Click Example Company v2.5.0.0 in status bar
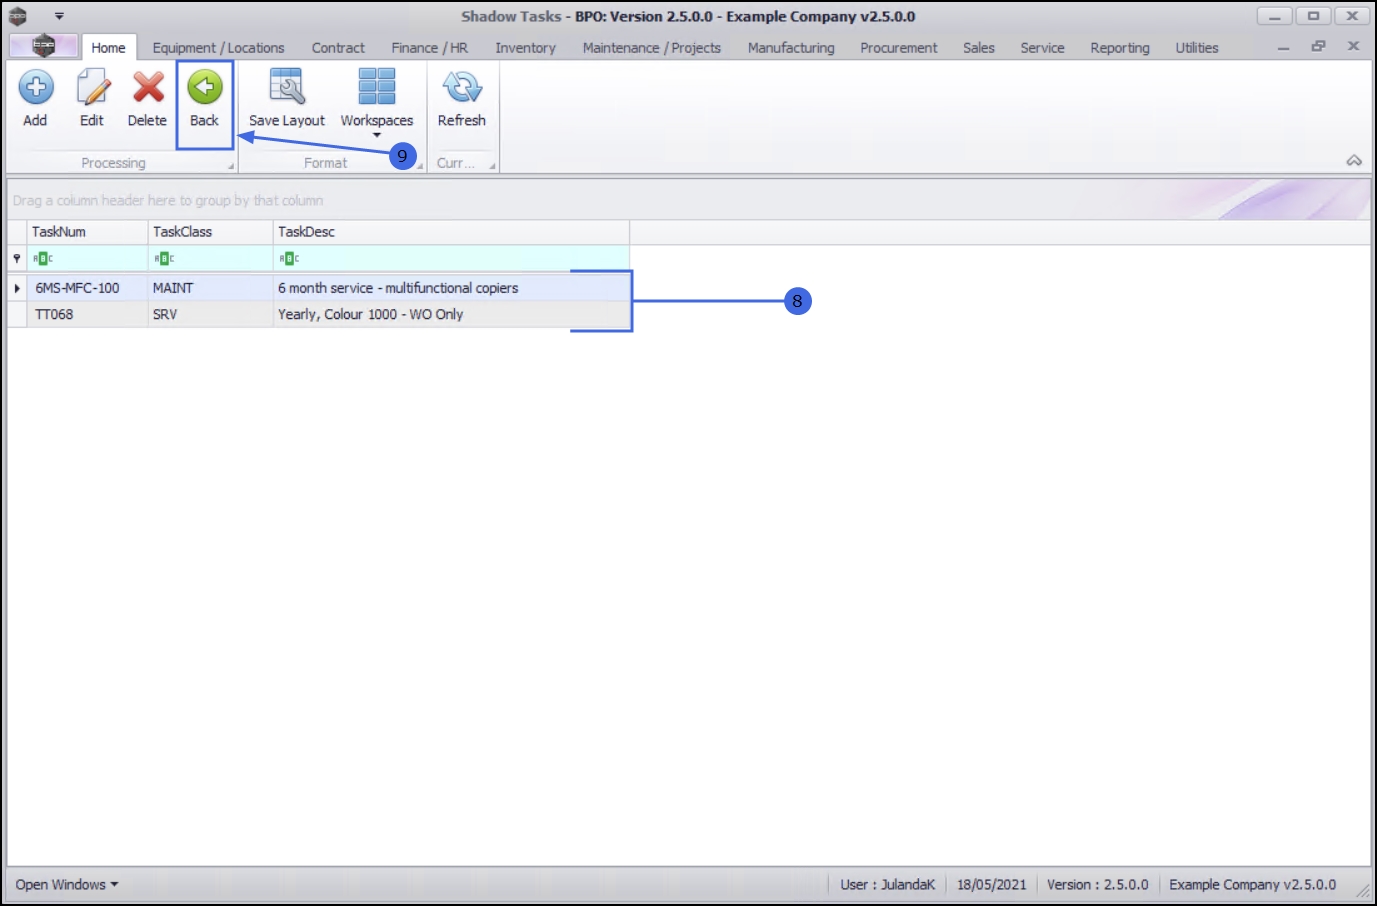This screenshot has height=906, width=1377. pyautogui.click(x=1253, y=885)
